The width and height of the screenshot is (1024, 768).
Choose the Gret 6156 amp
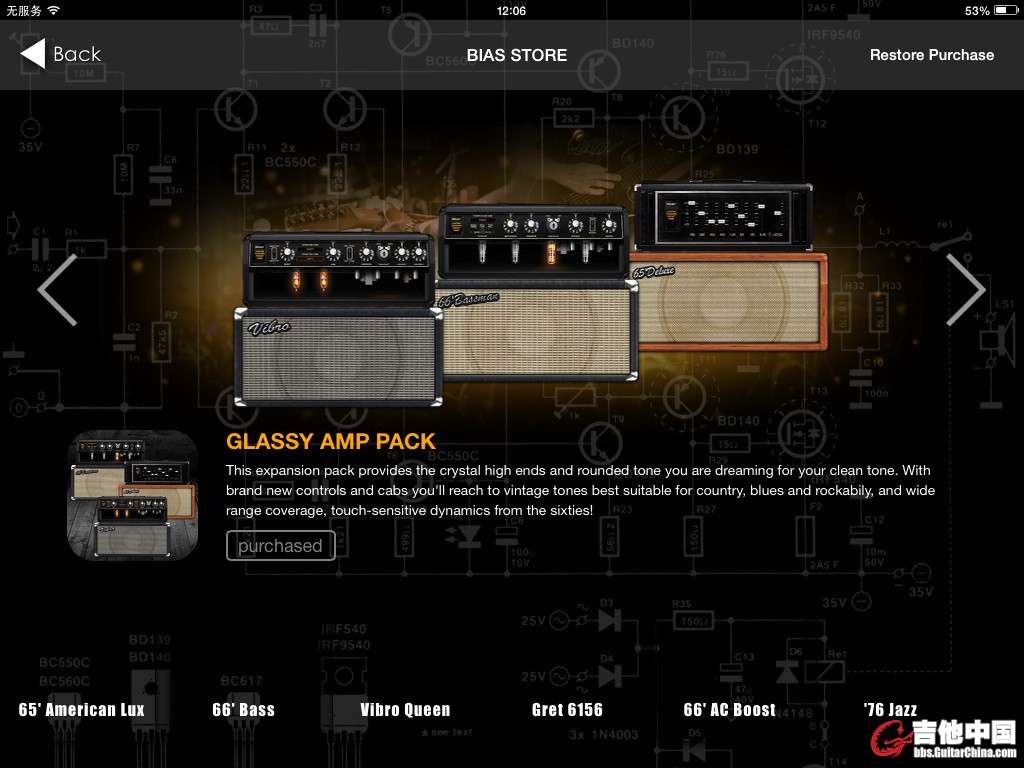(x=567, y=710)
